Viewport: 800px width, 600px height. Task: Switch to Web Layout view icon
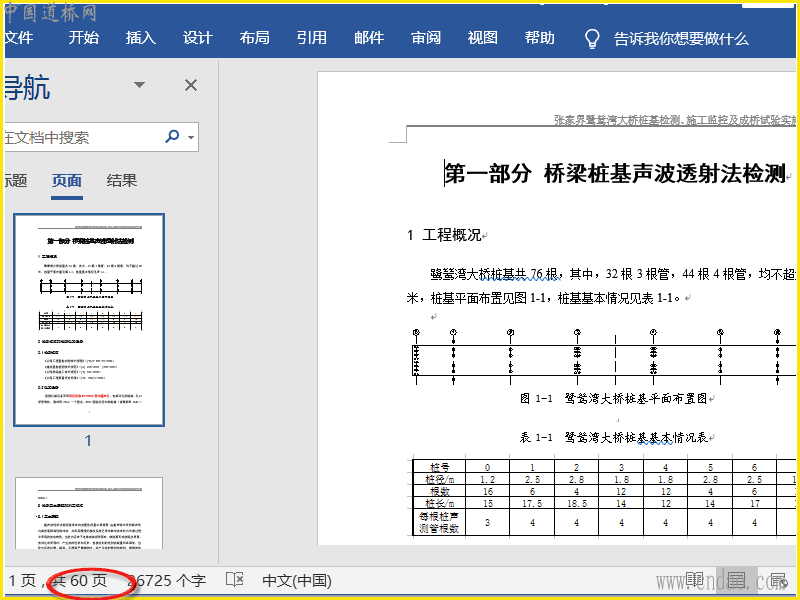tap(779, 580)
